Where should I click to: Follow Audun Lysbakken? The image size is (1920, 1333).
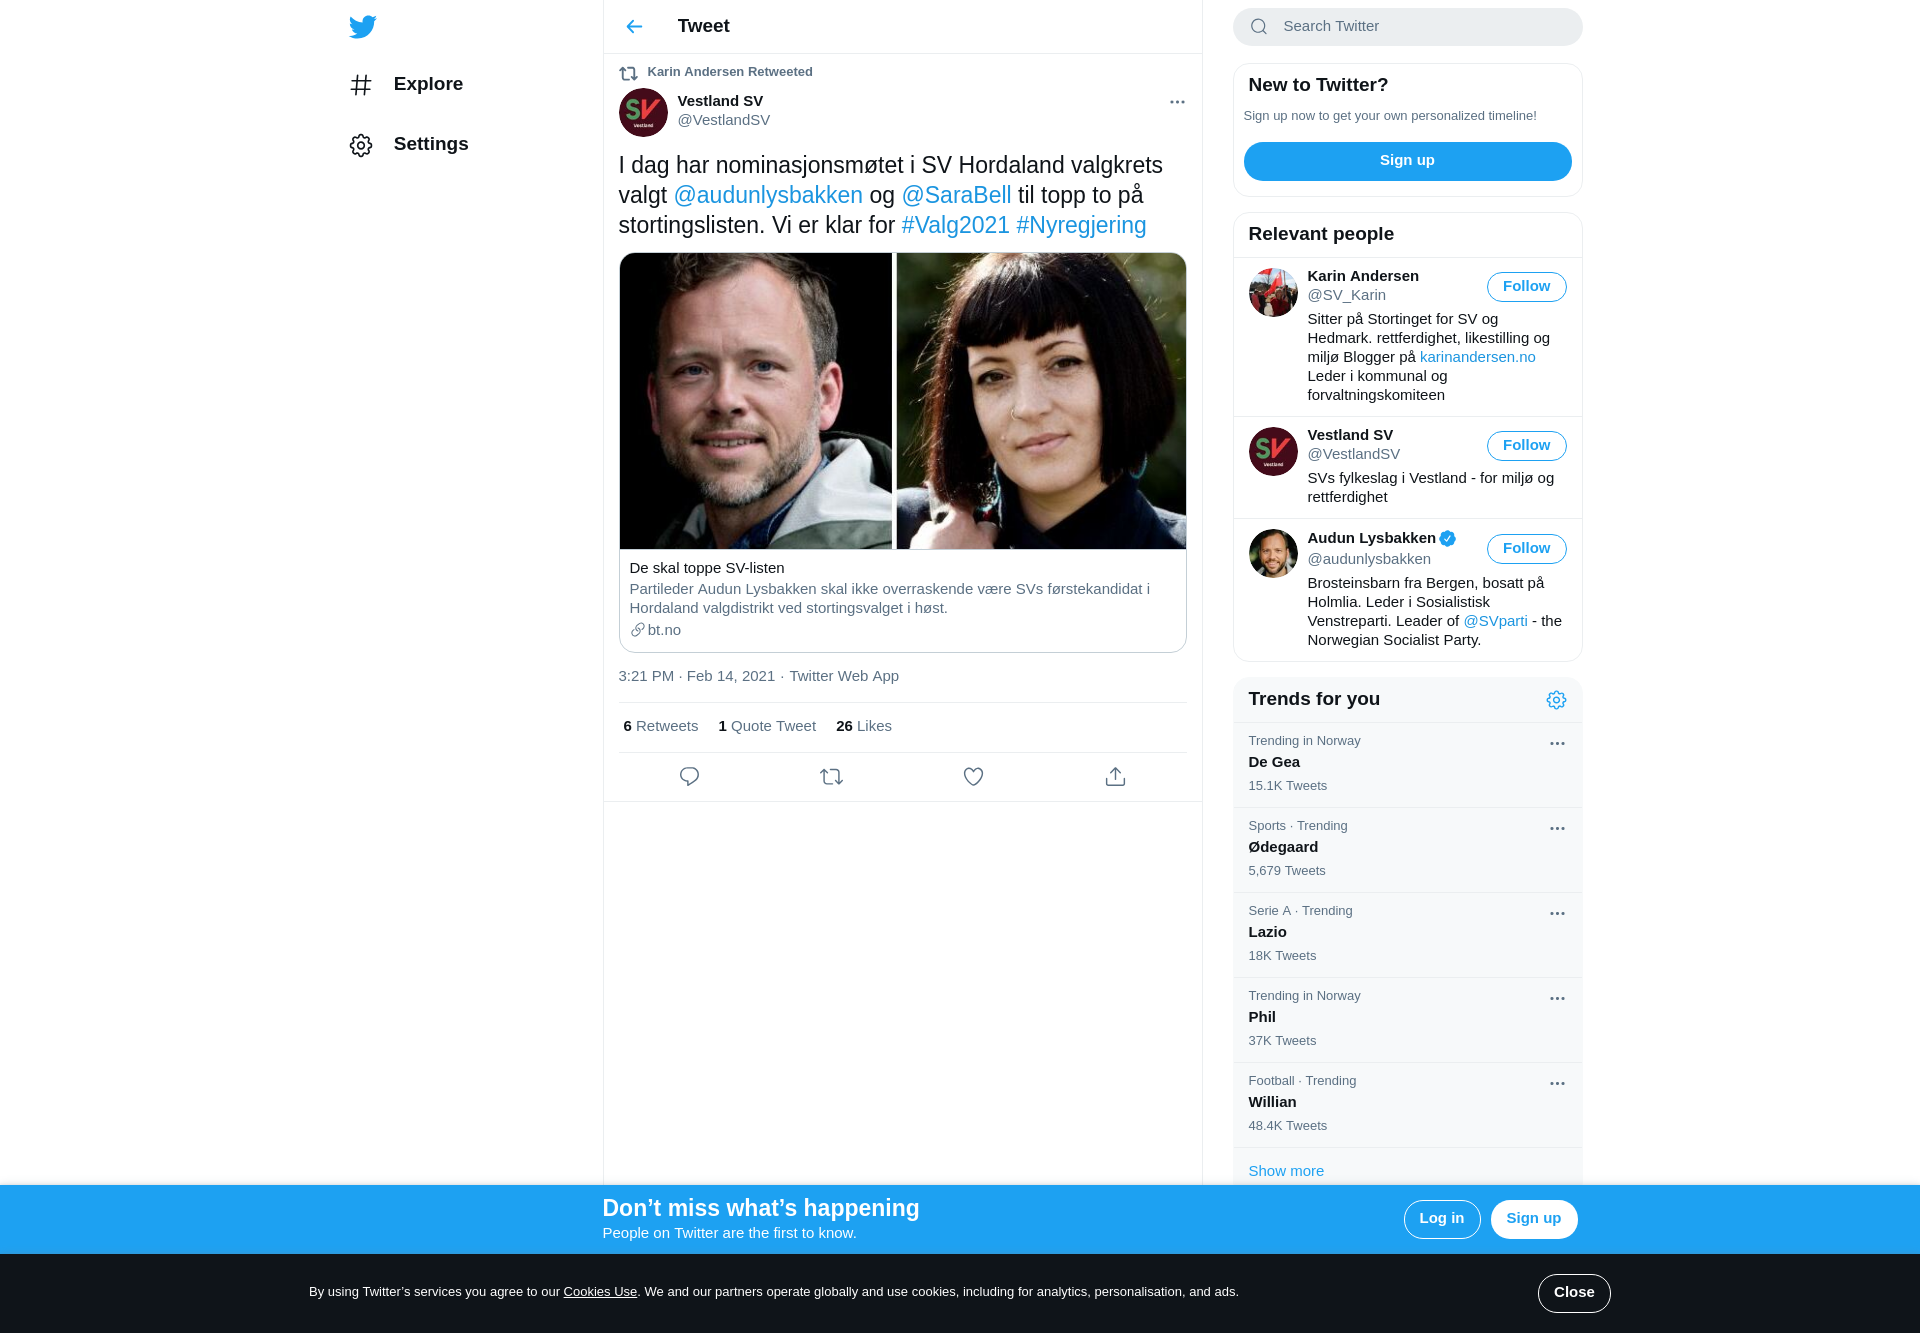click(x=1526, y=549)
